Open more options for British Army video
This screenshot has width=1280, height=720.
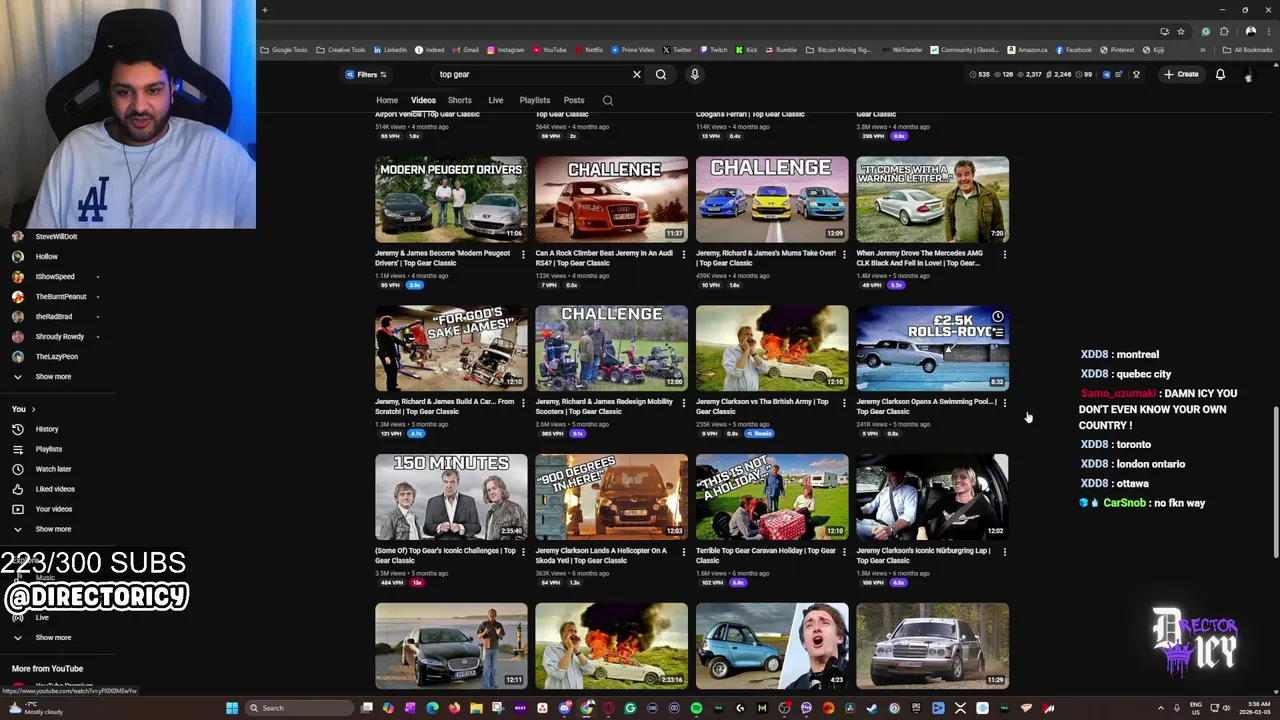tap(844, 403)
